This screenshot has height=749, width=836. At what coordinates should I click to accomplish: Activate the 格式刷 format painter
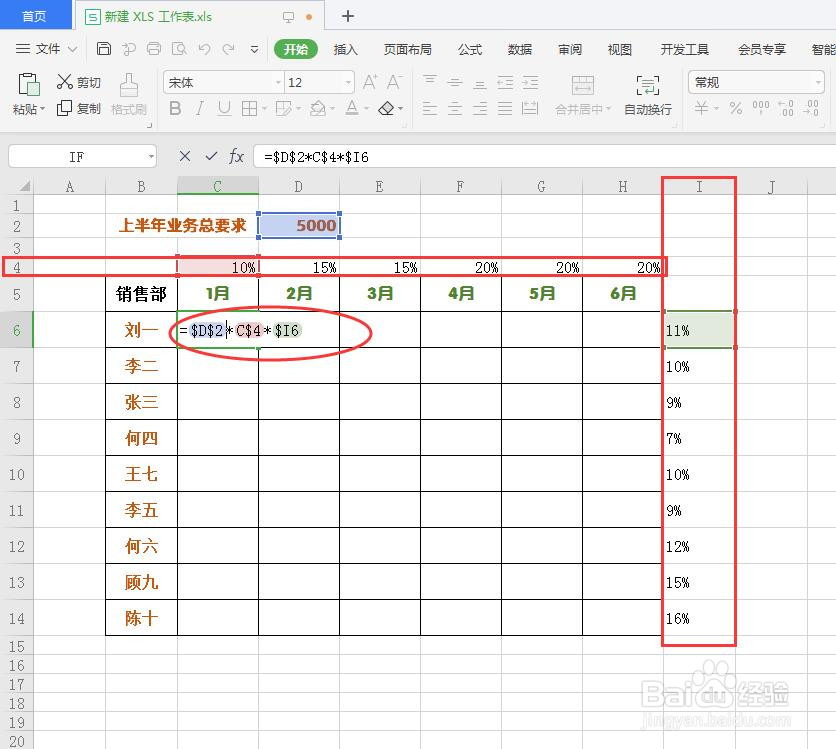tap(128, 94)
